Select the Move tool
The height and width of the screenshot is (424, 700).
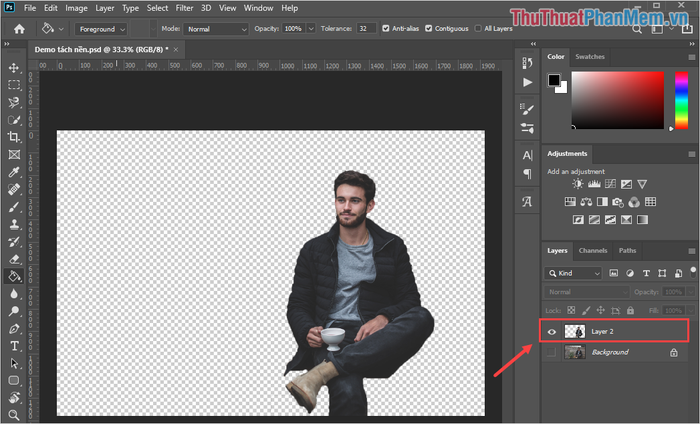pyautogui.click(x=14, y=67)
